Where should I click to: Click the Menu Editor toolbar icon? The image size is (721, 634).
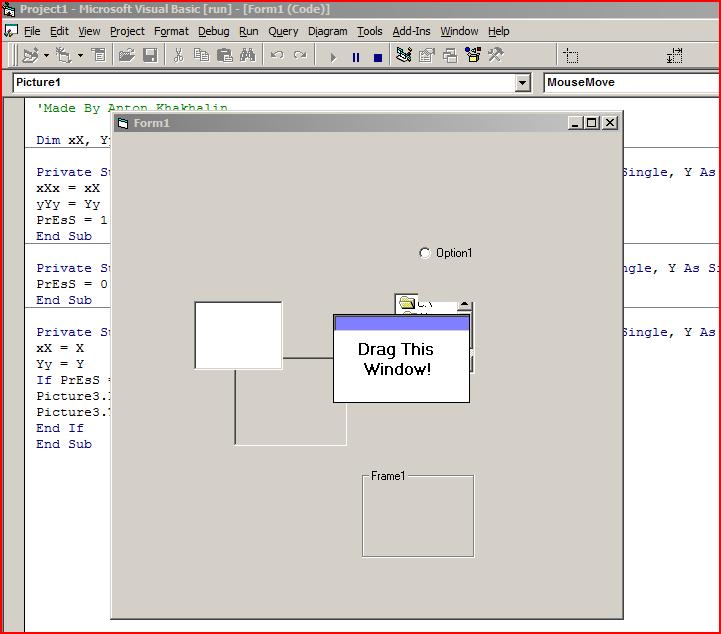pos(99,56)
